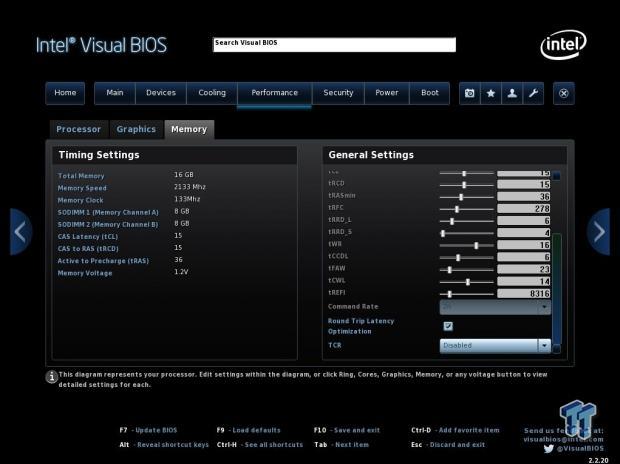Image resolution: width=620 pixels, height=464 pixels.
Task: Open the Graphics tab
Action: click(136, 129)
